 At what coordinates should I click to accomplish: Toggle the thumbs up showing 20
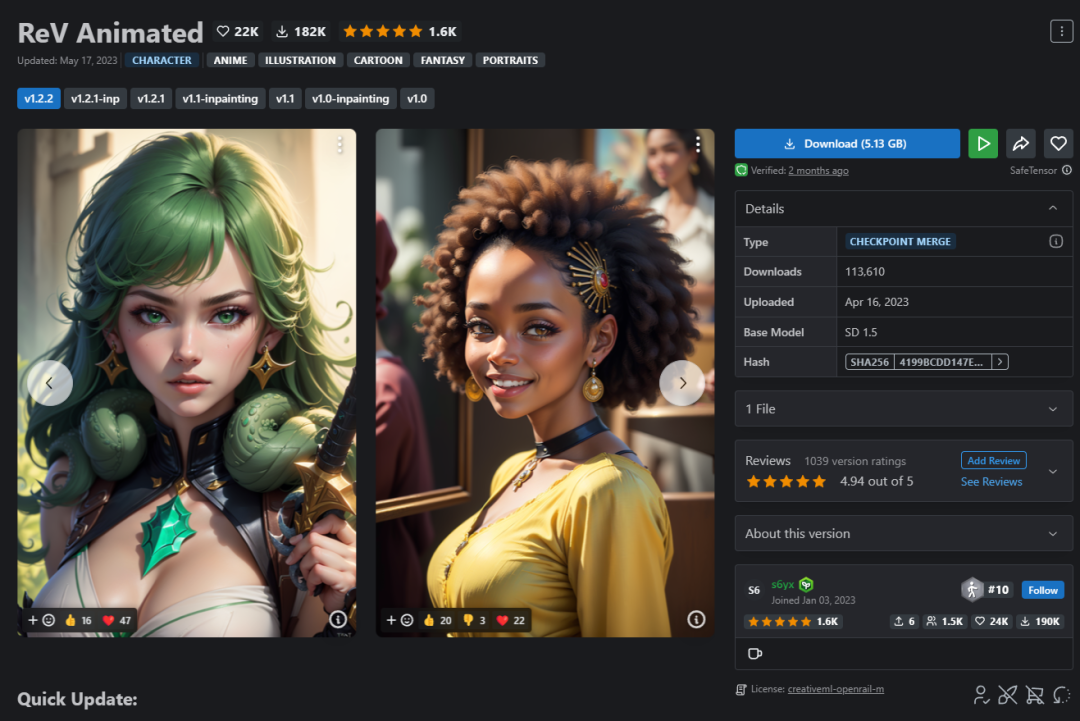437,620
